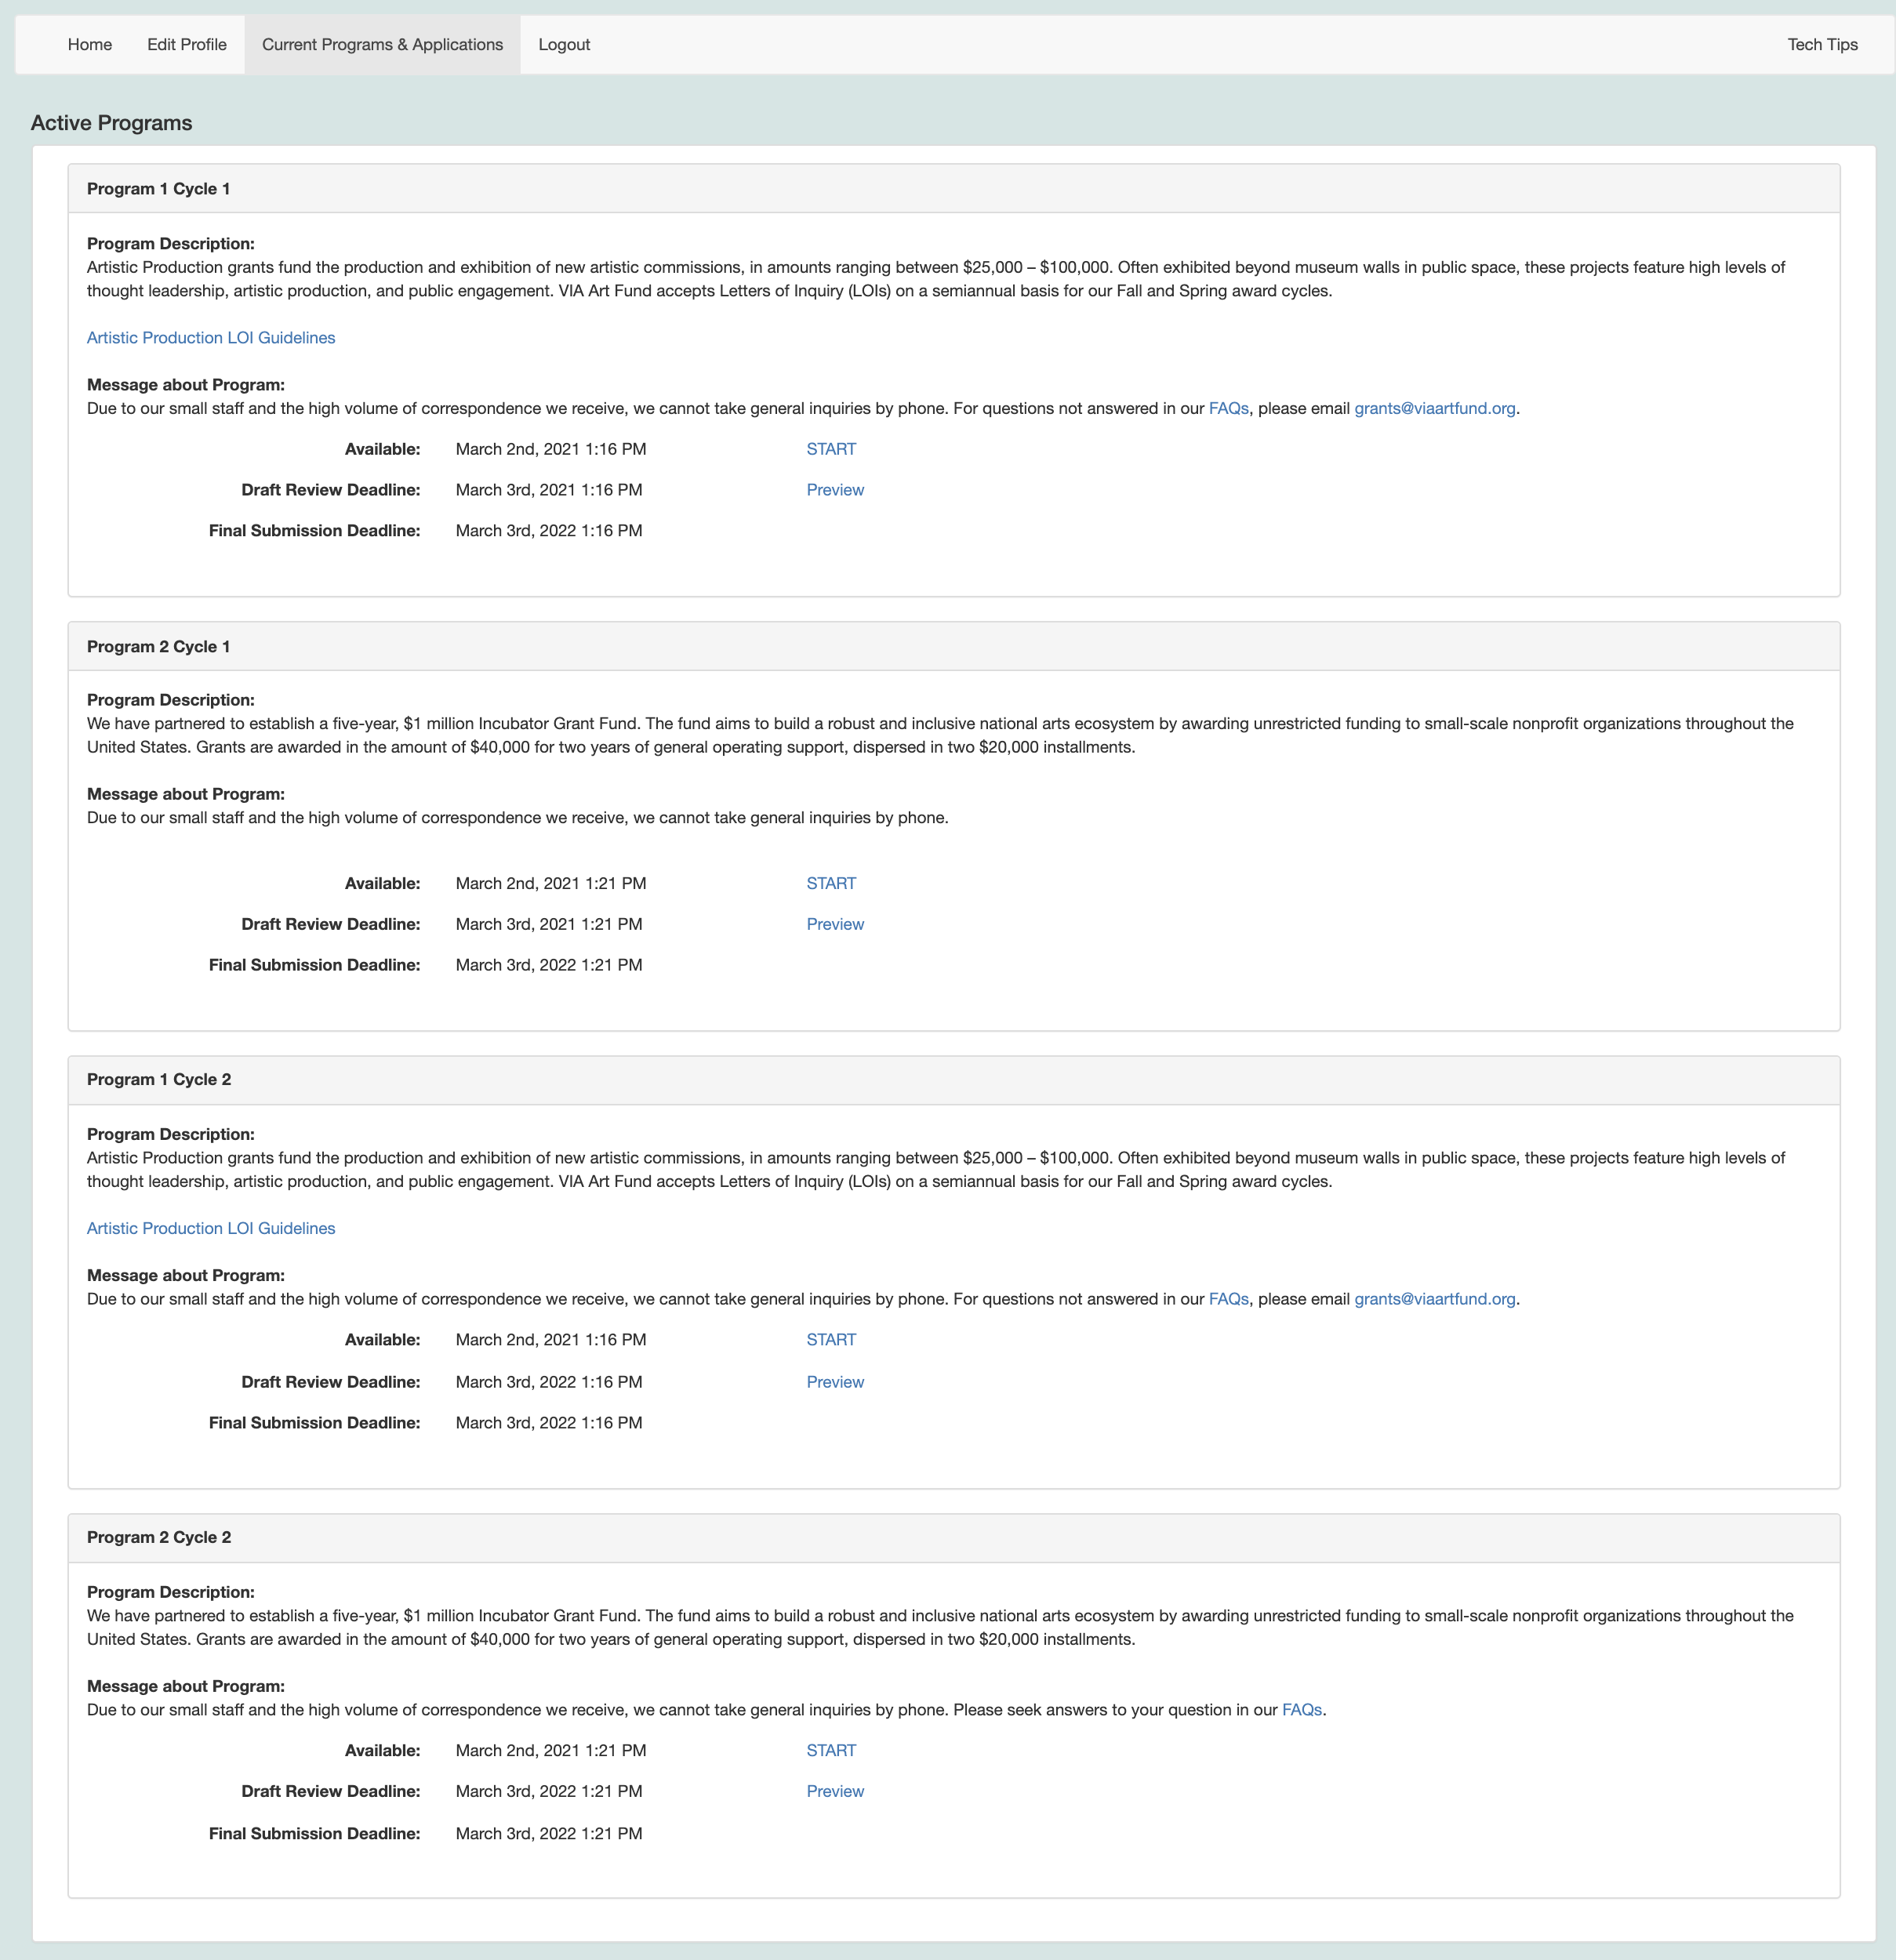The height and width of the screenshot is (1960, 1896).
Task: Select Current Programs & Applications tab
Action: pos(382,45)
